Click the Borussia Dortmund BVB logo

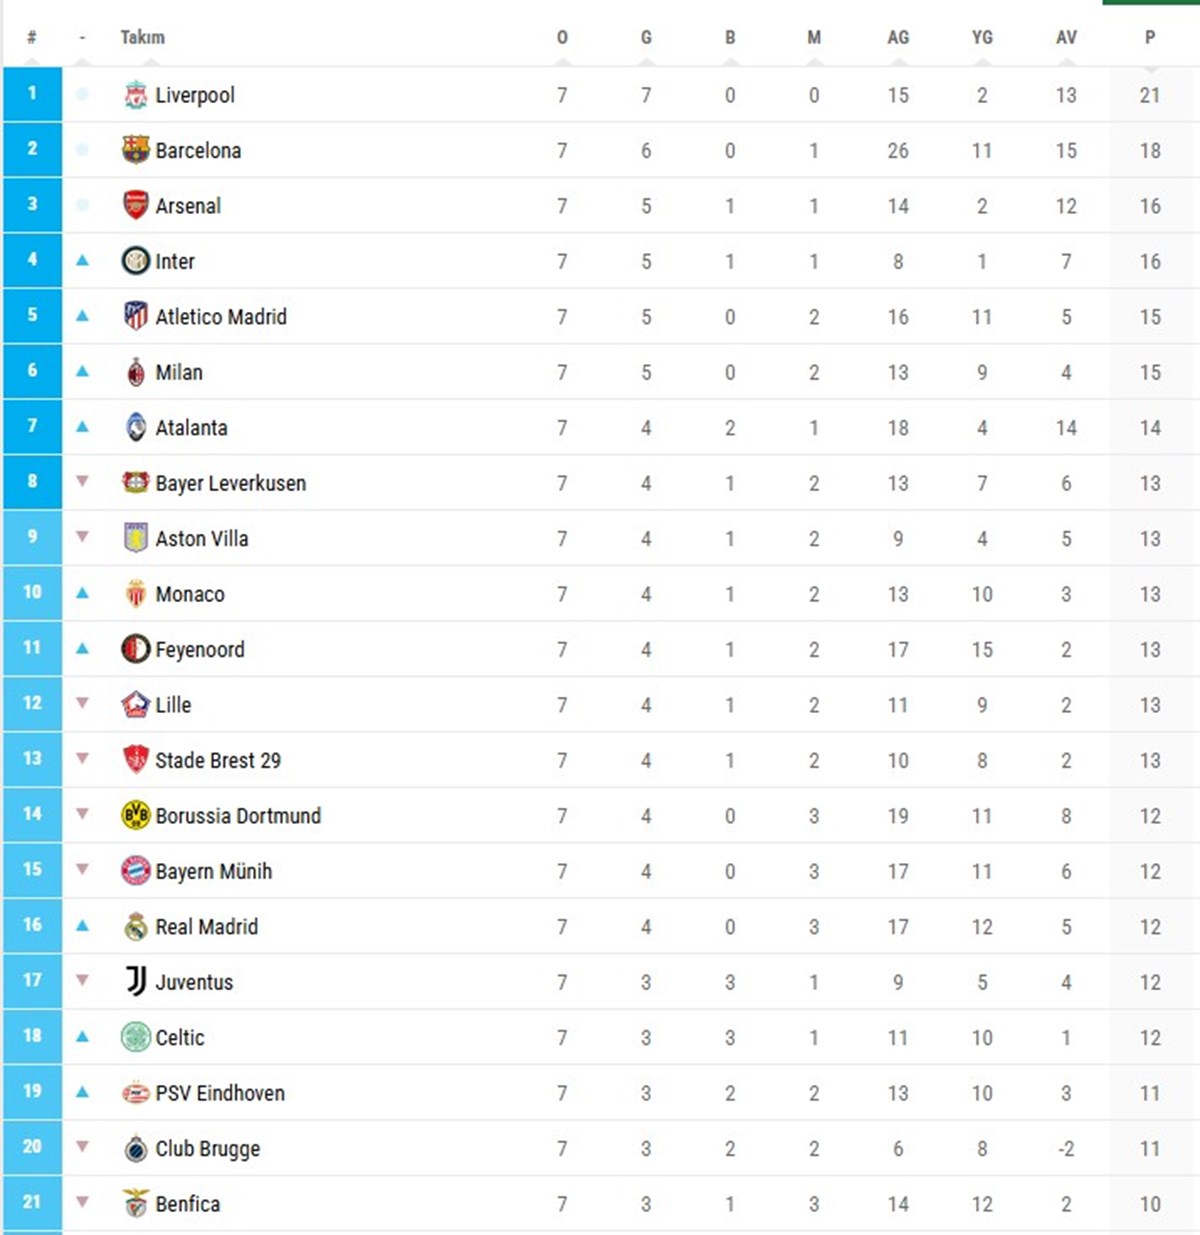pyautogui.click(x=136, y=816)
